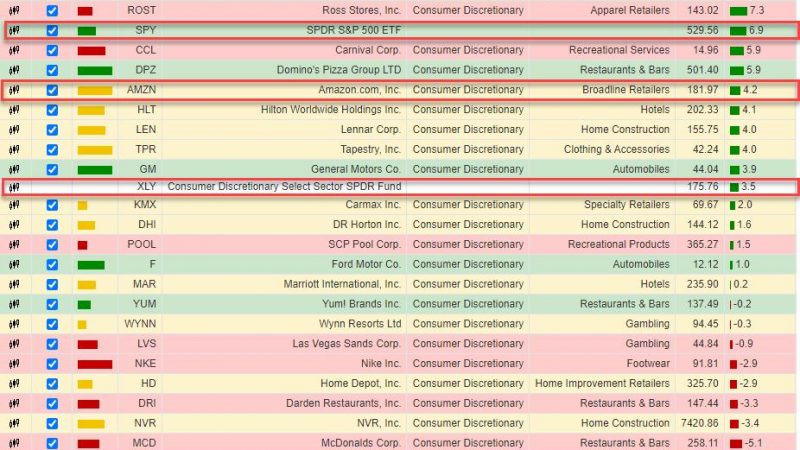Toggle the Ford Motor Co. checkbox
Image resolution: width=800 pixels, height=450 pixels.
point(52,265)
